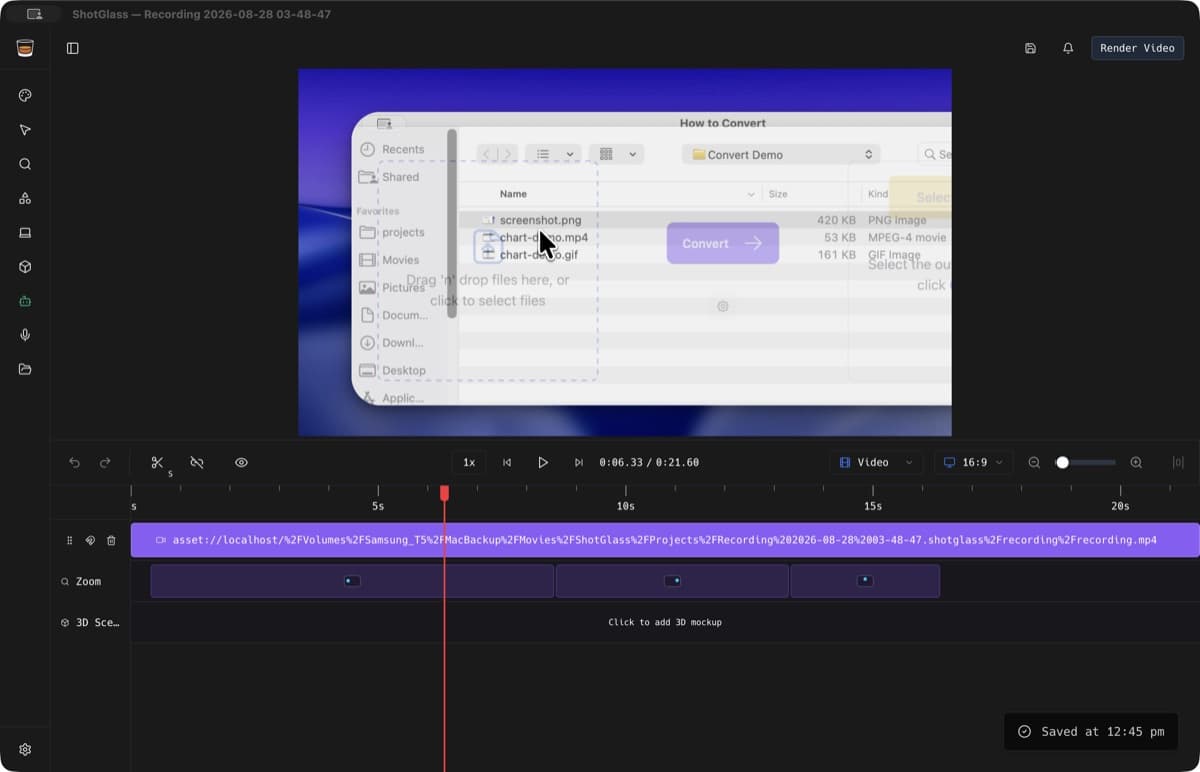The width and height of the screenshot is (1200, 772).
Task: Click the video track's tag icon
Action: pyautogui.click(x=90, y=540)
